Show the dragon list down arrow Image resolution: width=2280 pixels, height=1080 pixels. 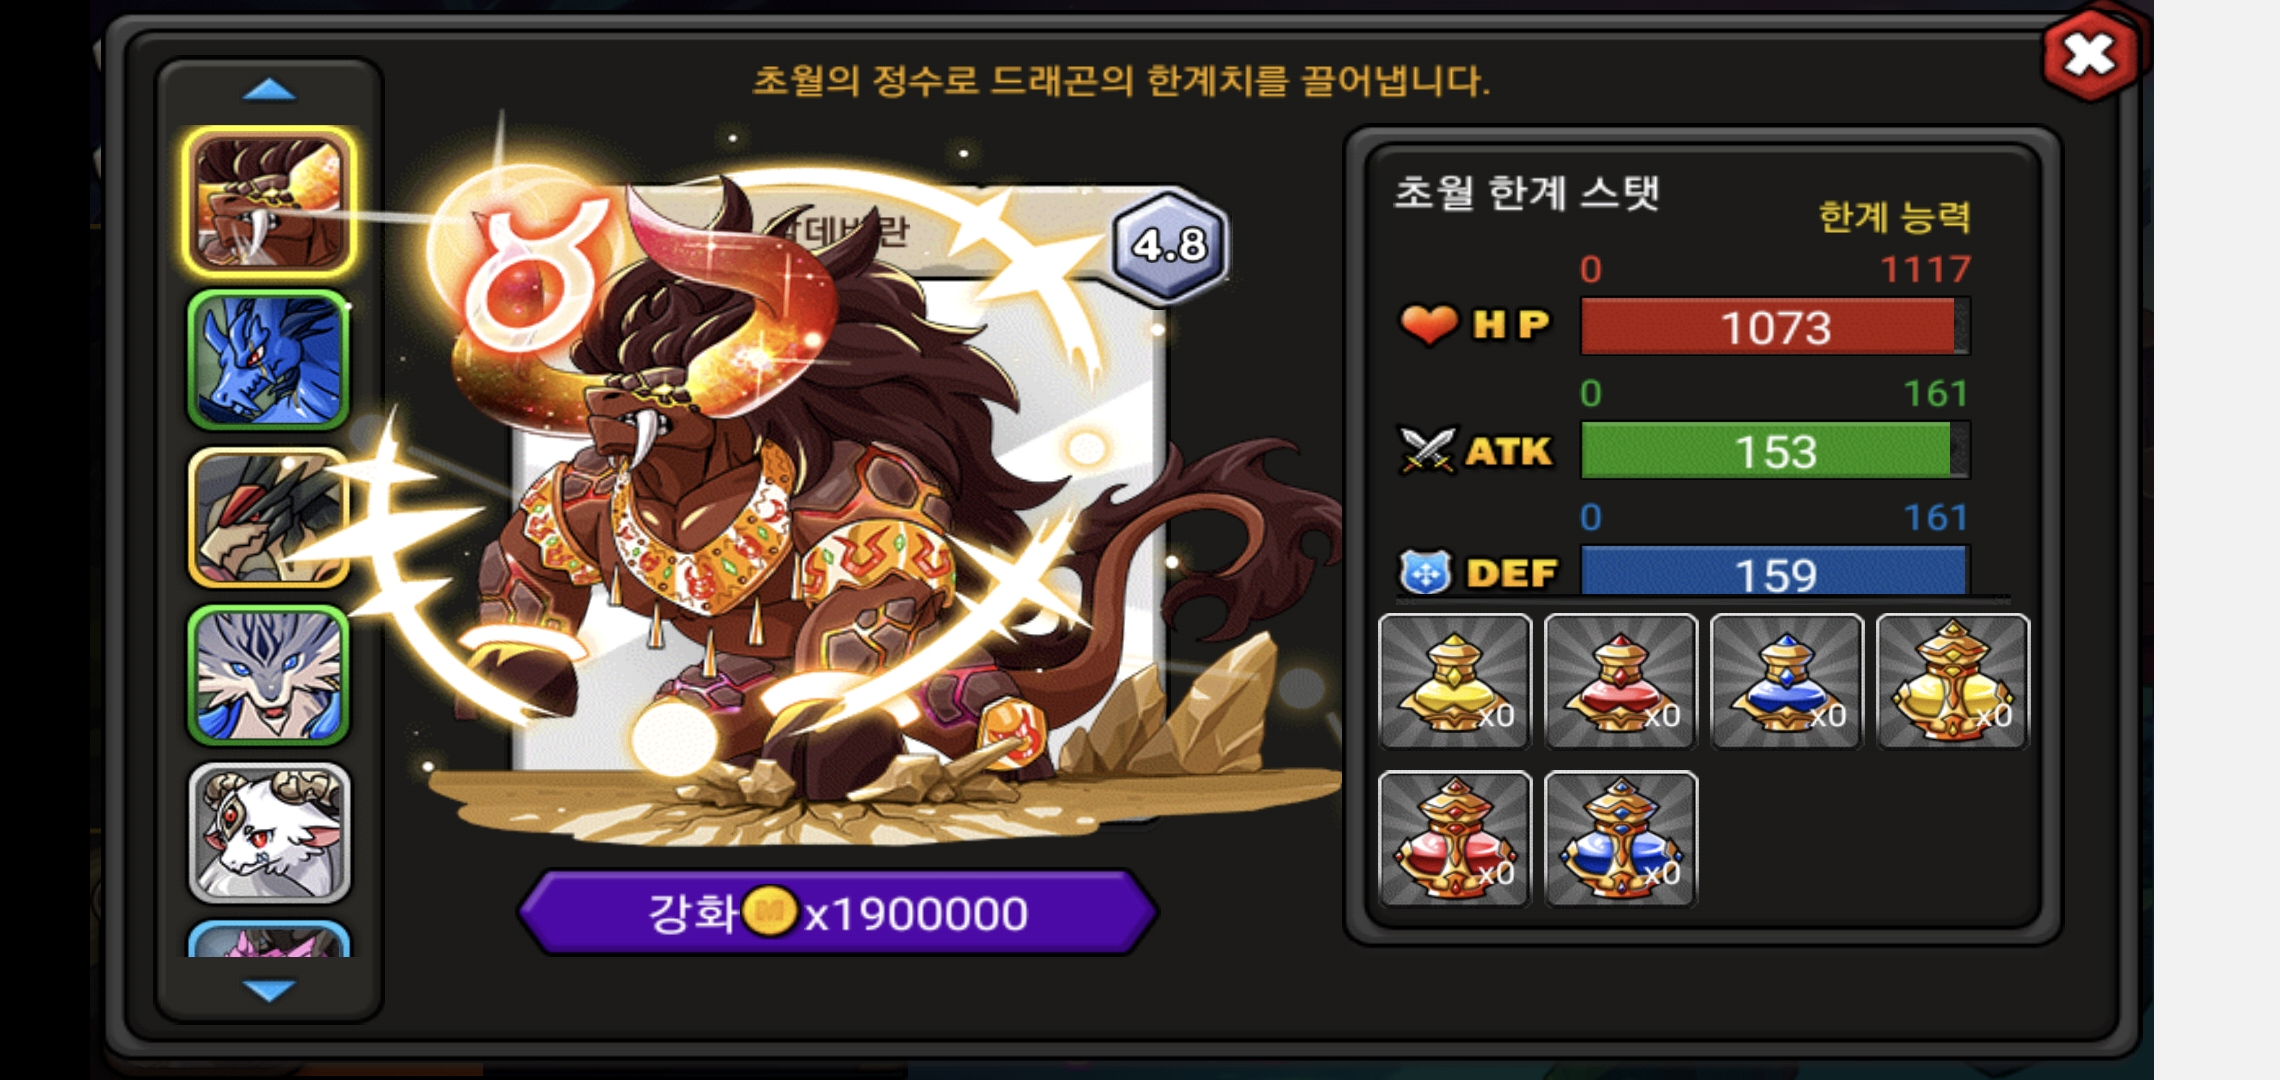[x=269, y=990]
